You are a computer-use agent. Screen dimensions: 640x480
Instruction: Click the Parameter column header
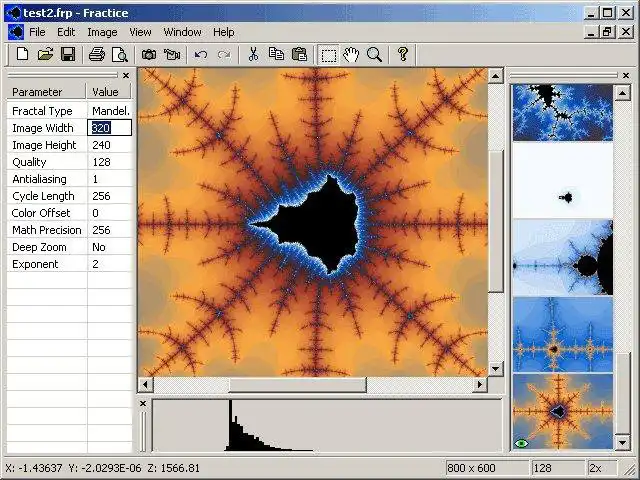coord(46,92)
